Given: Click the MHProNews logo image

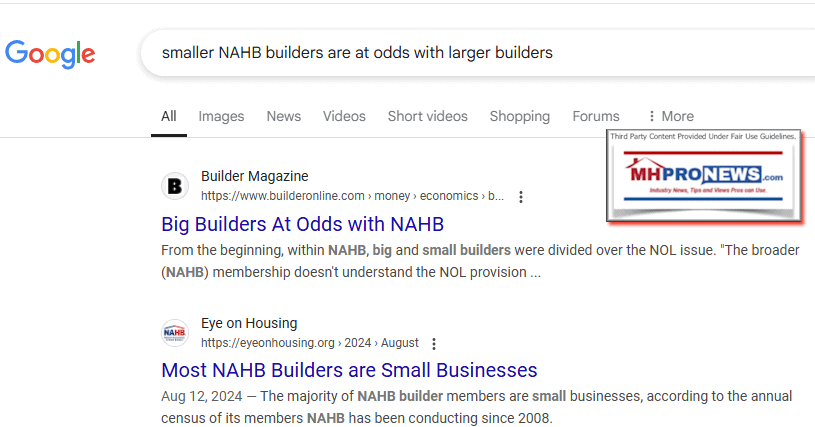Looking at the screenshot, I should pos(705,177).
